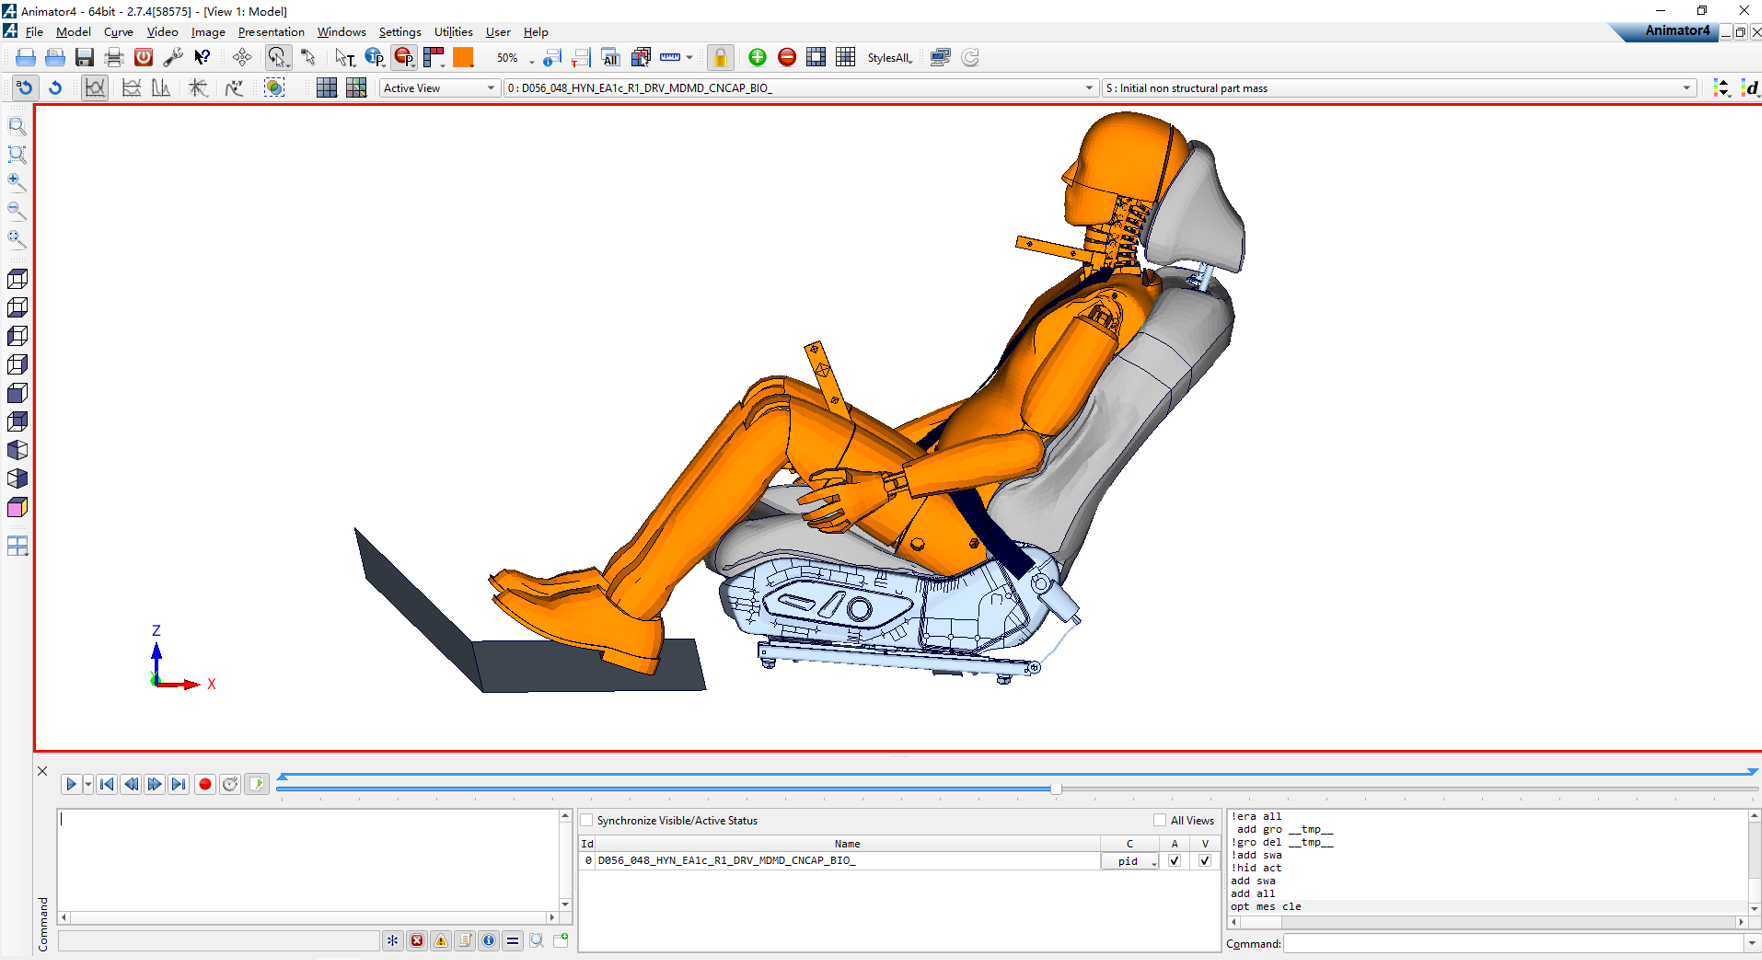Click the red power/exit icon
Viewport: 1762px width, 960px height.
click(144, 58)
